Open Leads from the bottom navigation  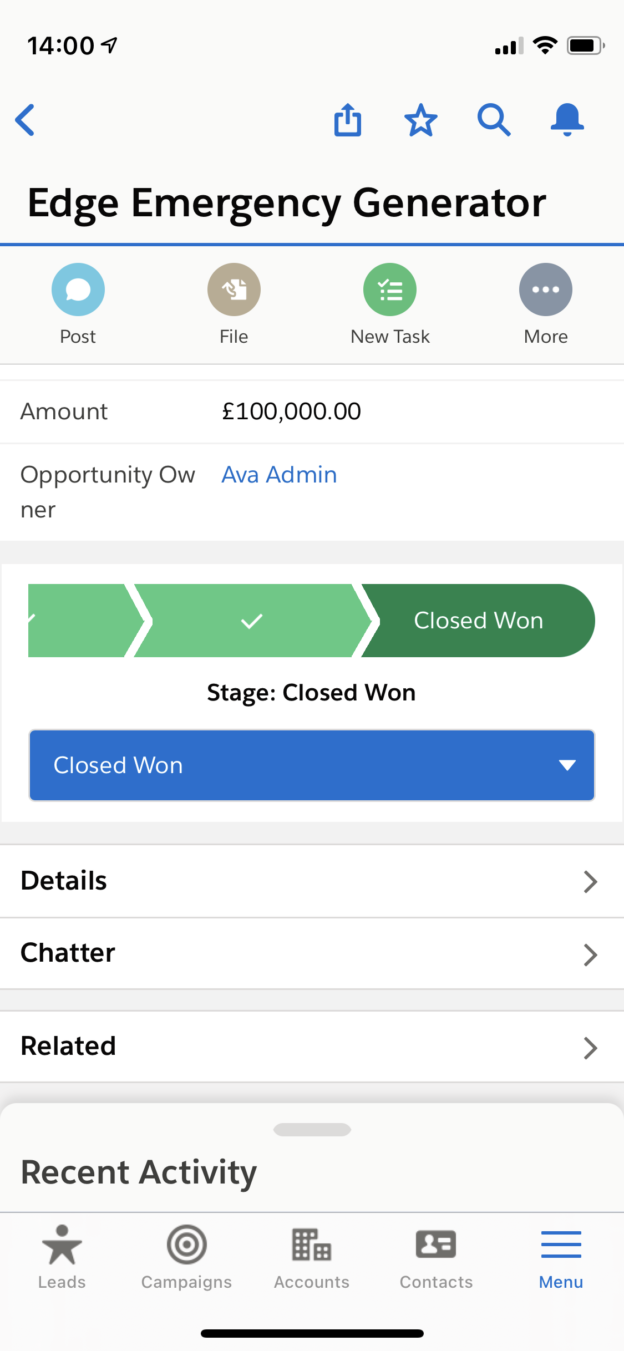(x=62, y=1258)
